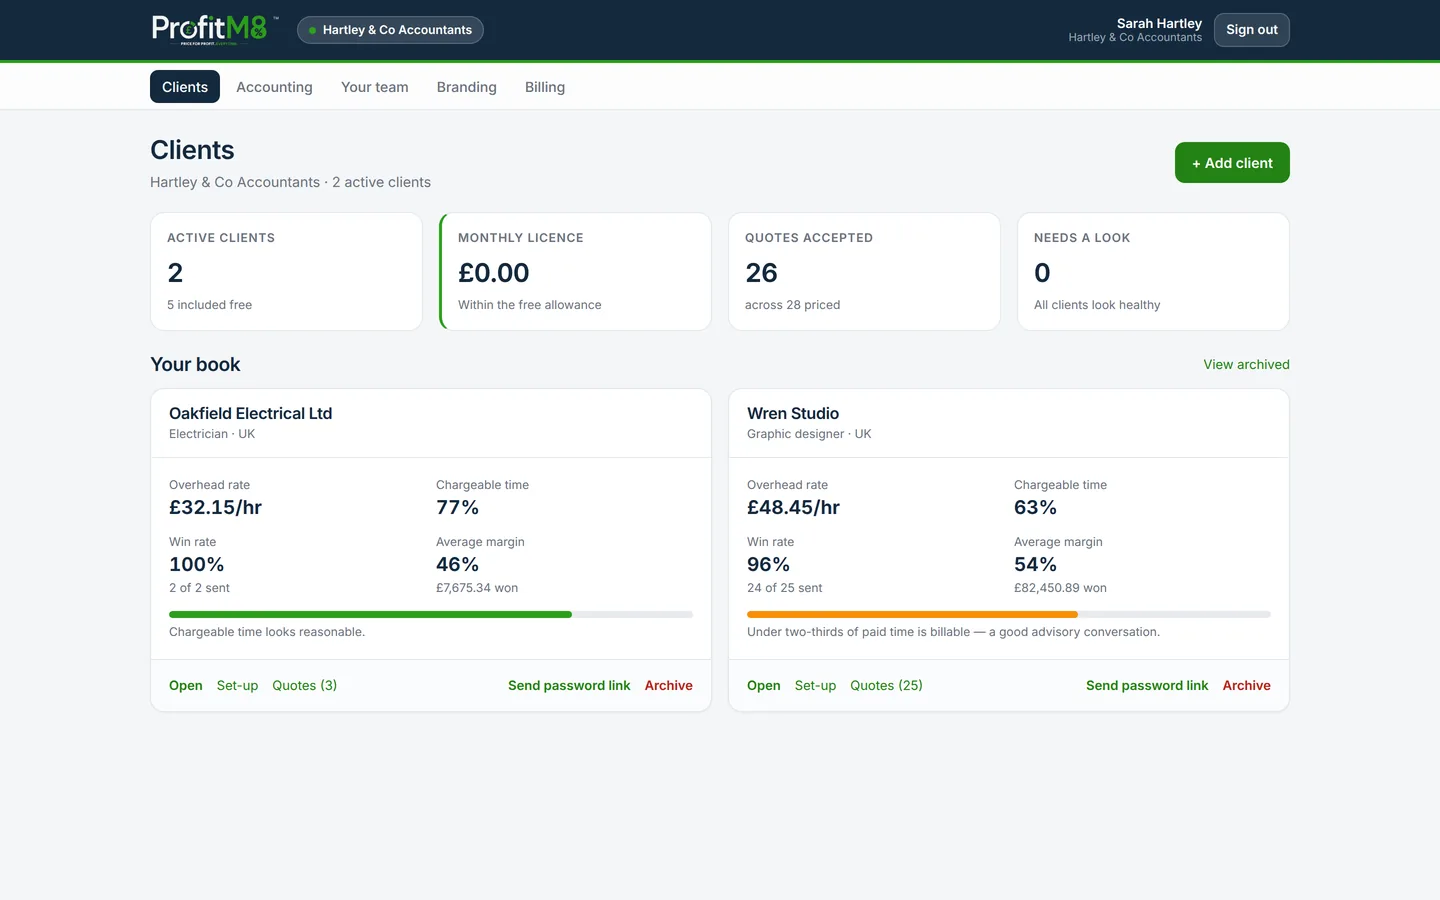Click the Monthly Licence summary card
The image size is (1440, 900).
click(575, 271)
